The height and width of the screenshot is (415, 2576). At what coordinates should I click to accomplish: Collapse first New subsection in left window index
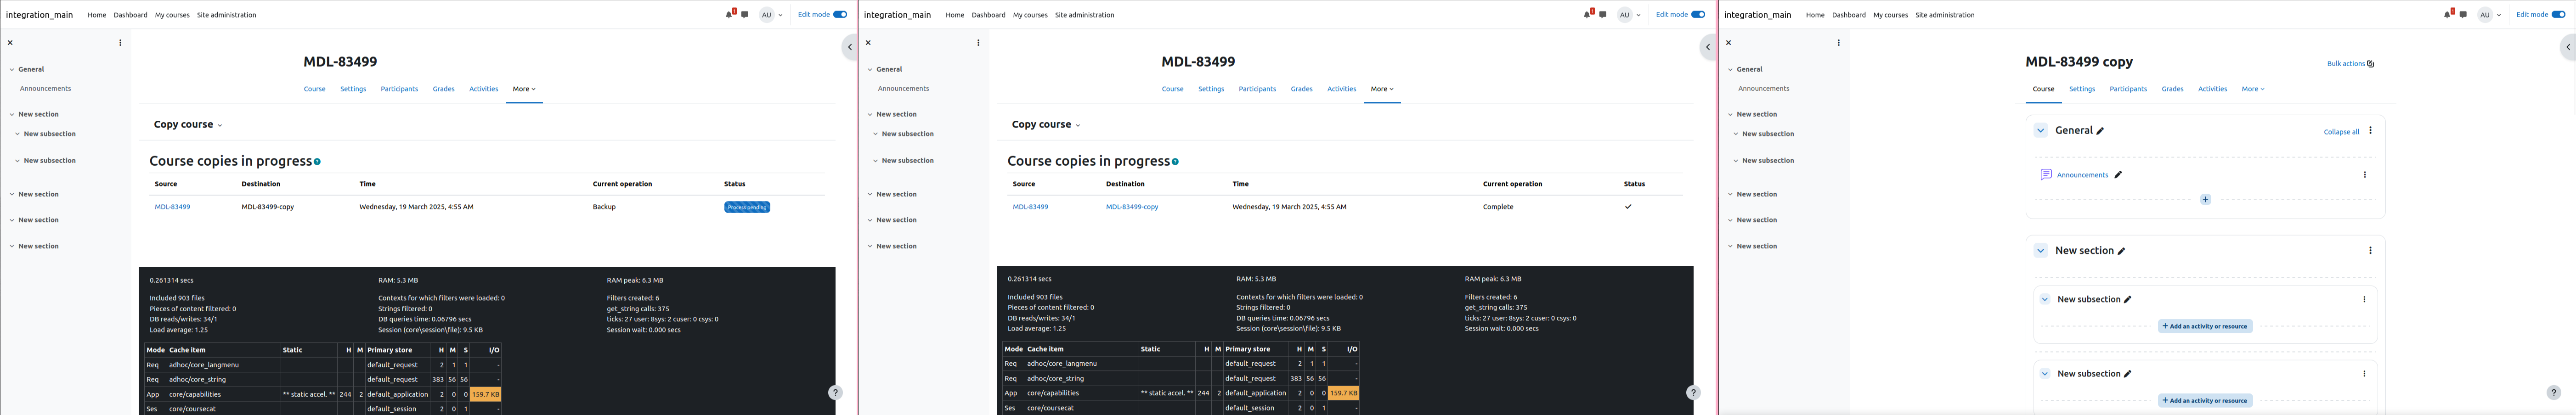pos(18,134)
